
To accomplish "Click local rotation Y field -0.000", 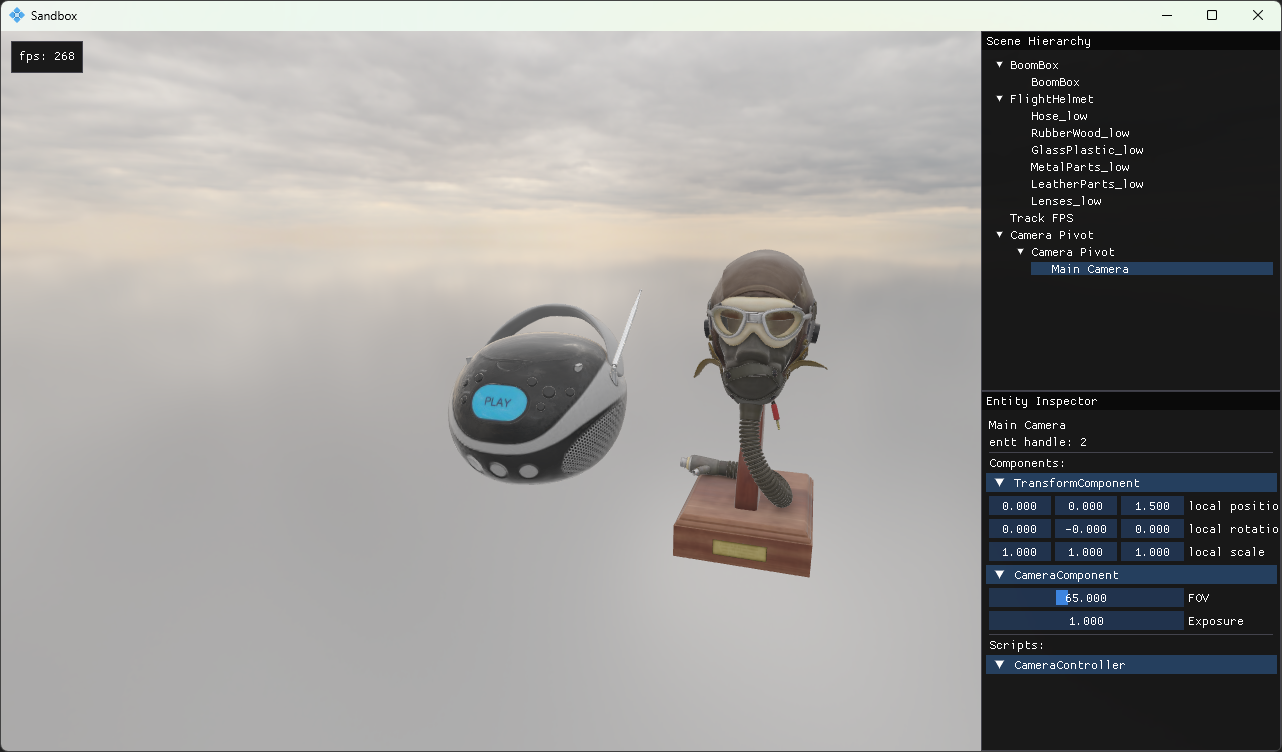I will [x=1086, y=529].
